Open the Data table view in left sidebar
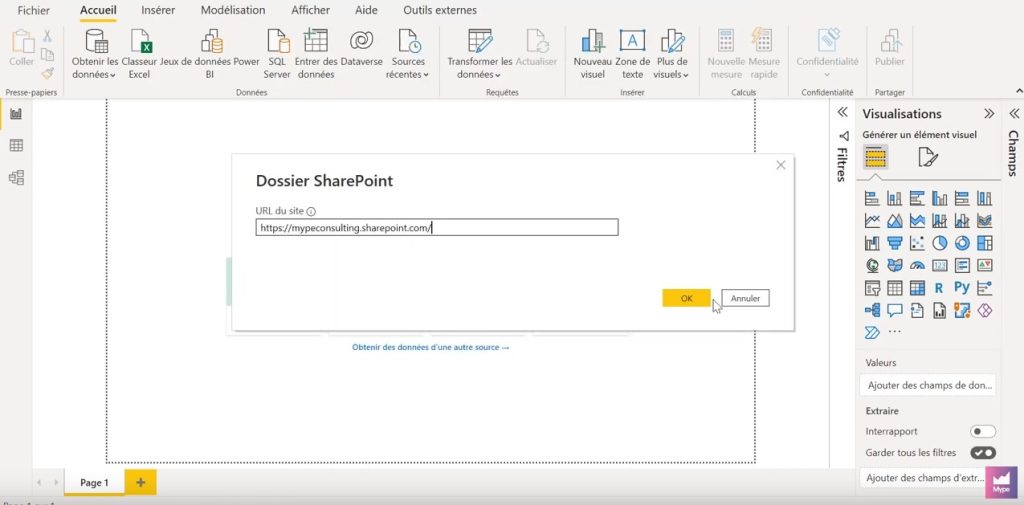This screenshot has width=1024, height=505. [x=16, y=146]
